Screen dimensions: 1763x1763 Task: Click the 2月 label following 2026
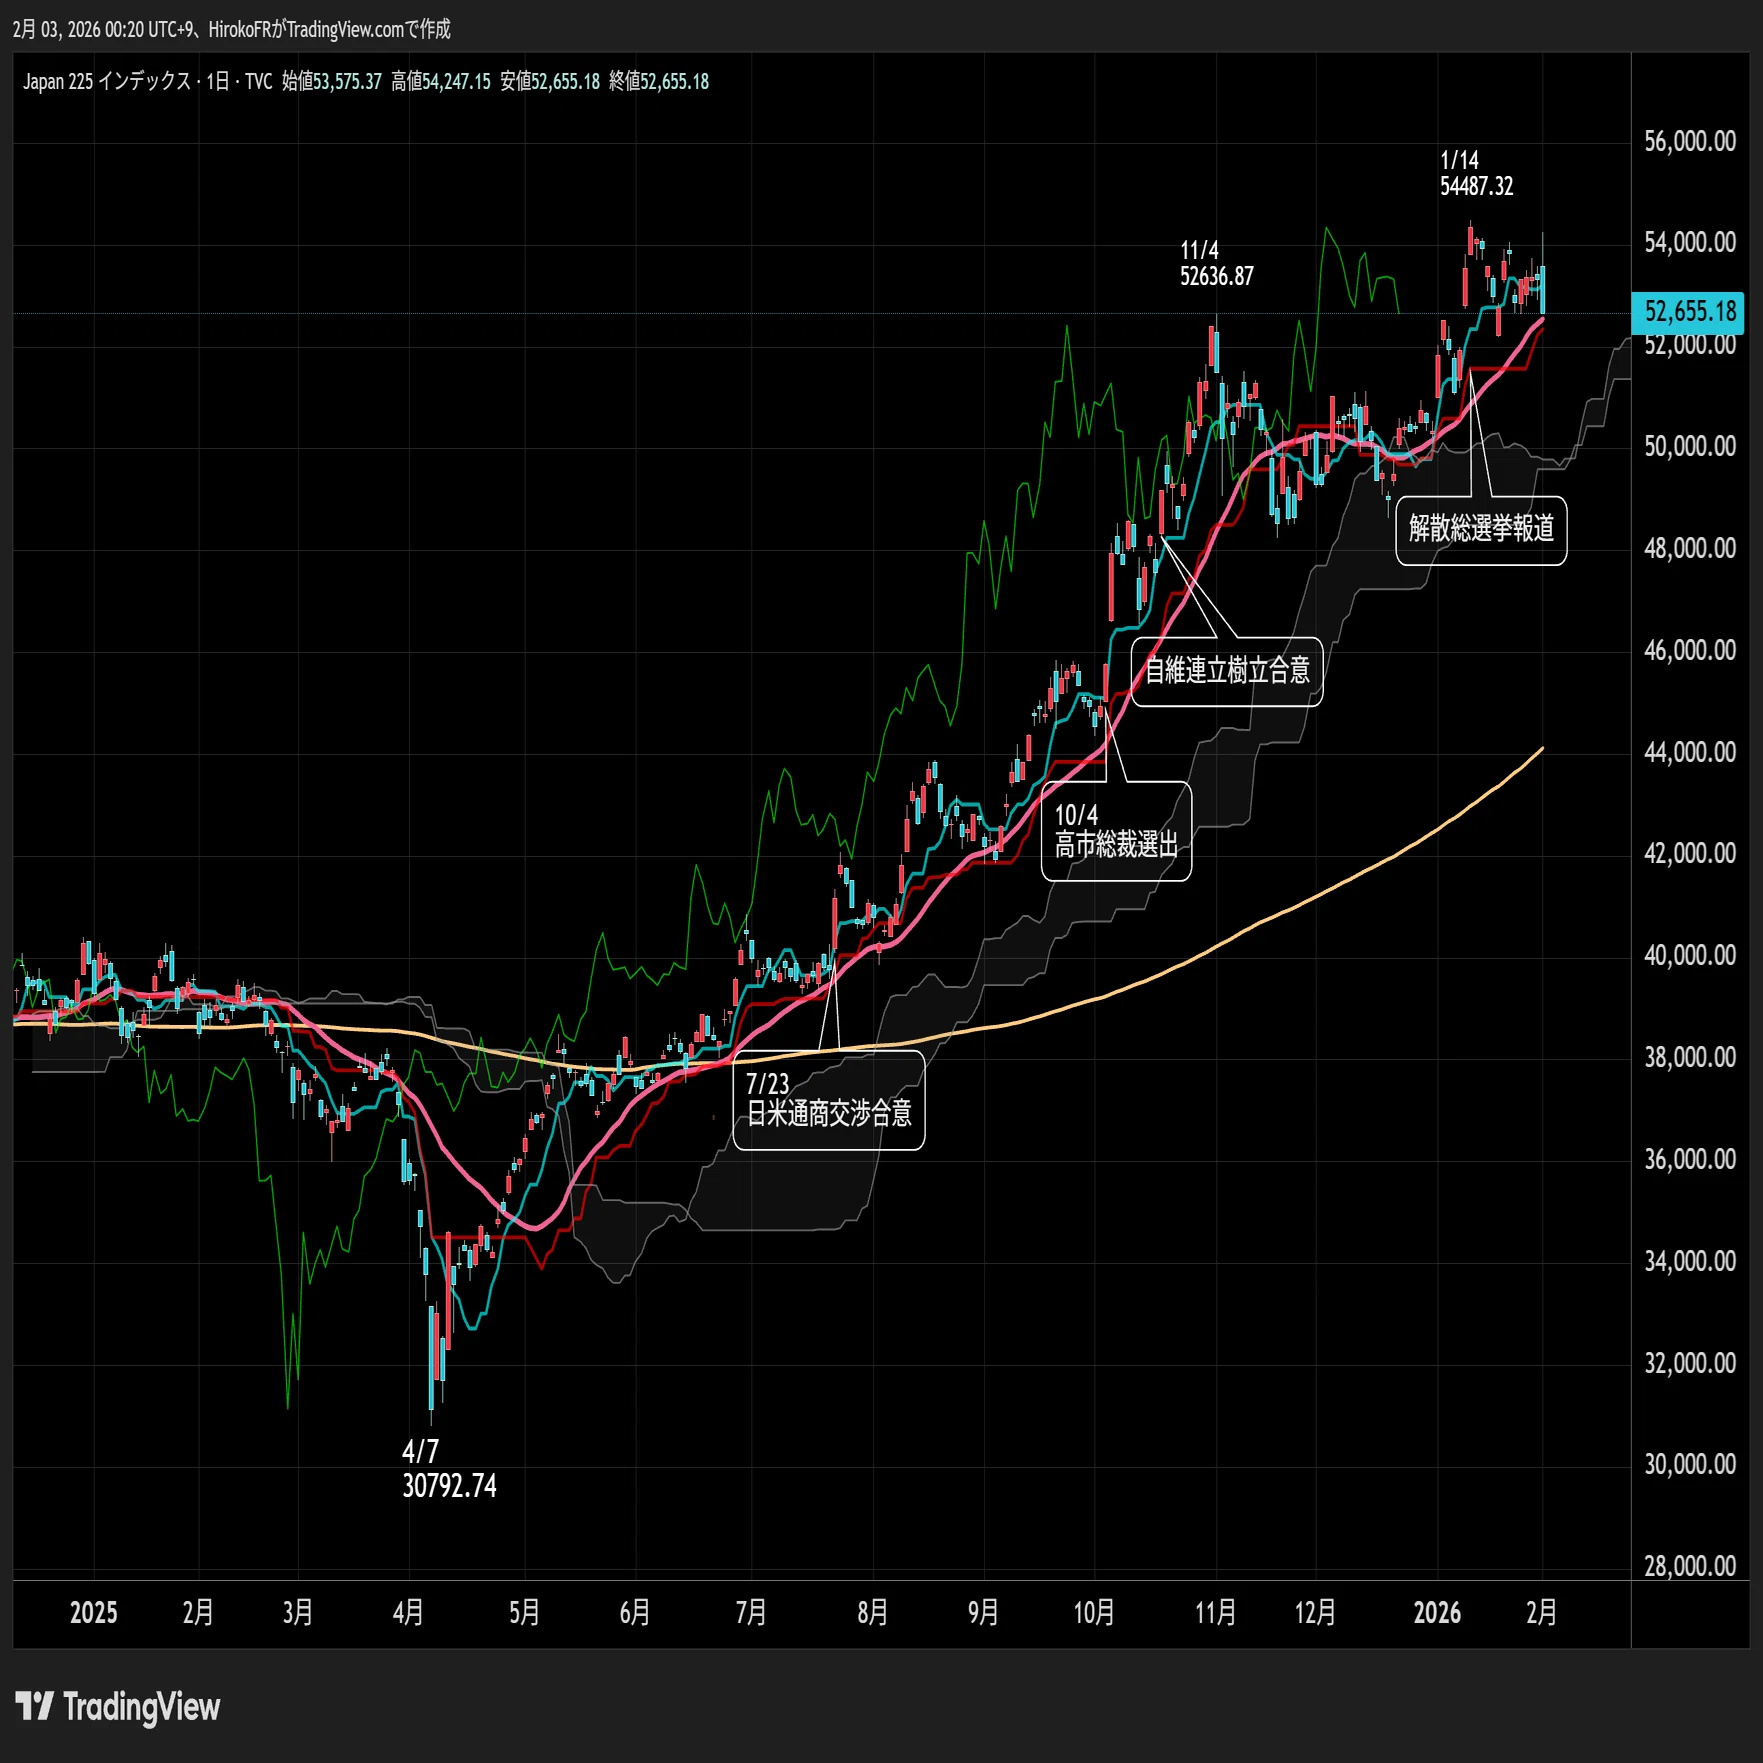(x=1542, y=1613)
